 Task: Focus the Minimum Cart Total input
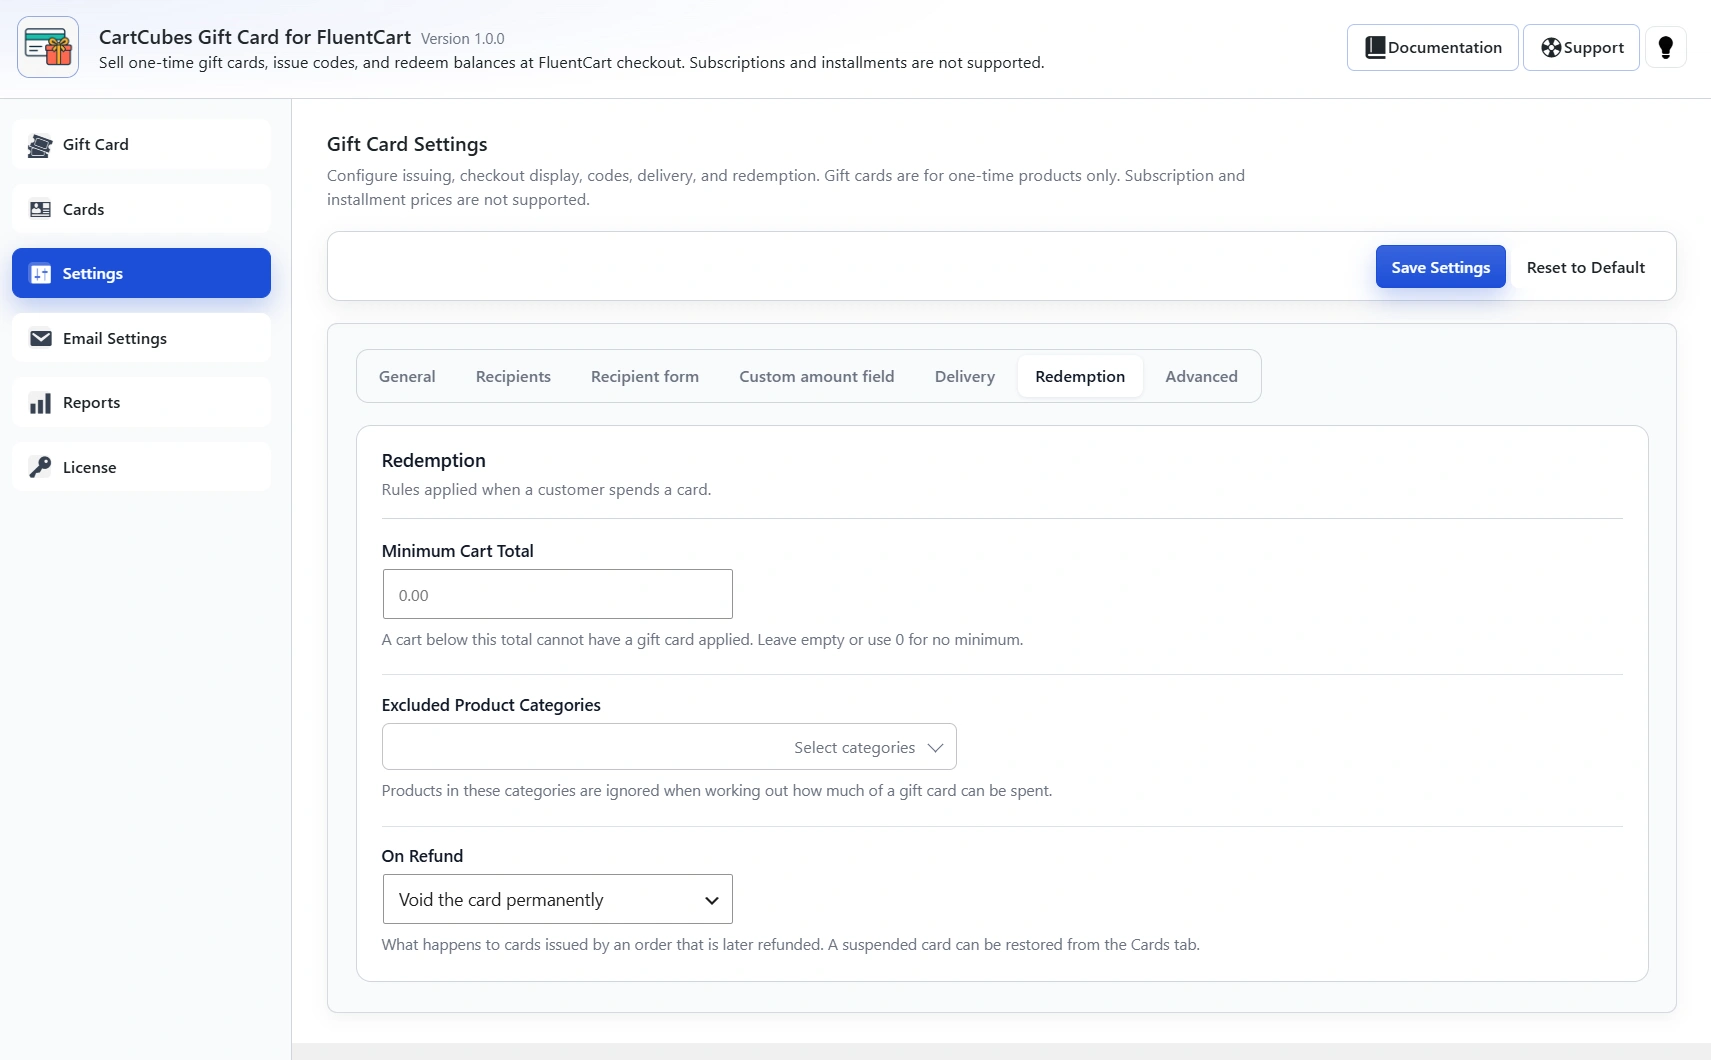pyautogui.click(x=558, y=594)
